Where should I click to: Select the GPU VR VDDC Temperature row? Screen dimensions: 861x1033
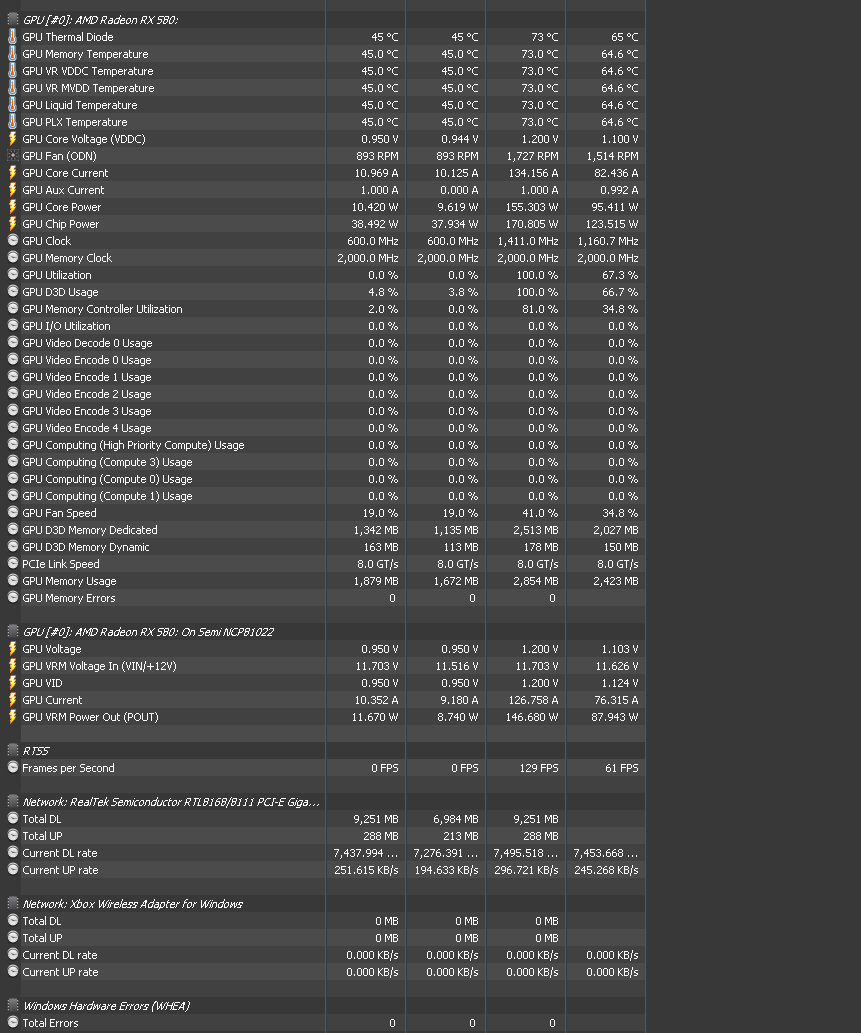coord(323,71)
